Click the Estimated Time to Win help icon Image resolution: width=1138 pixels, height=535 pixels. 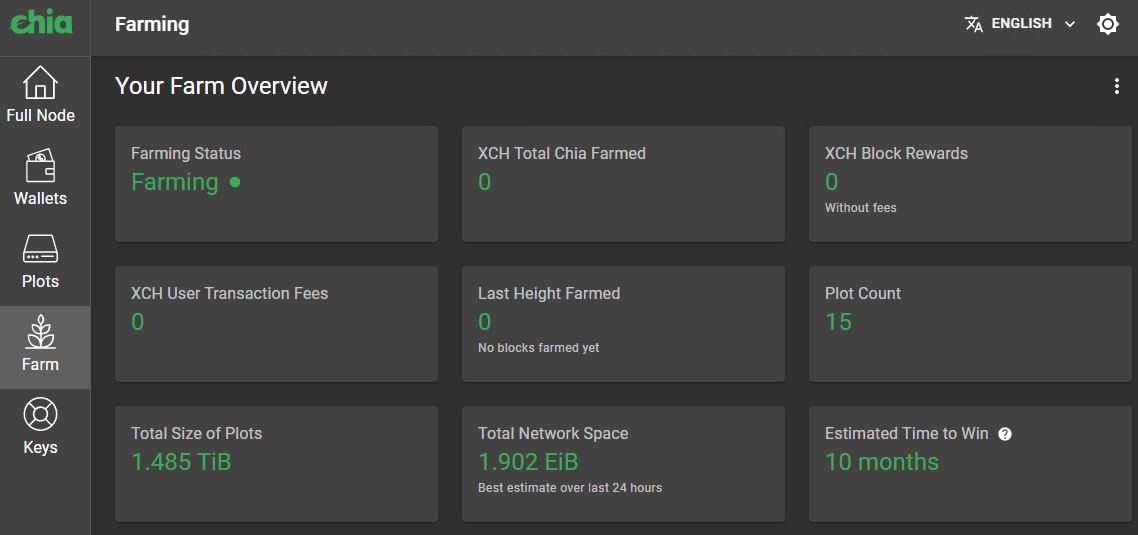coord(1005,434)
